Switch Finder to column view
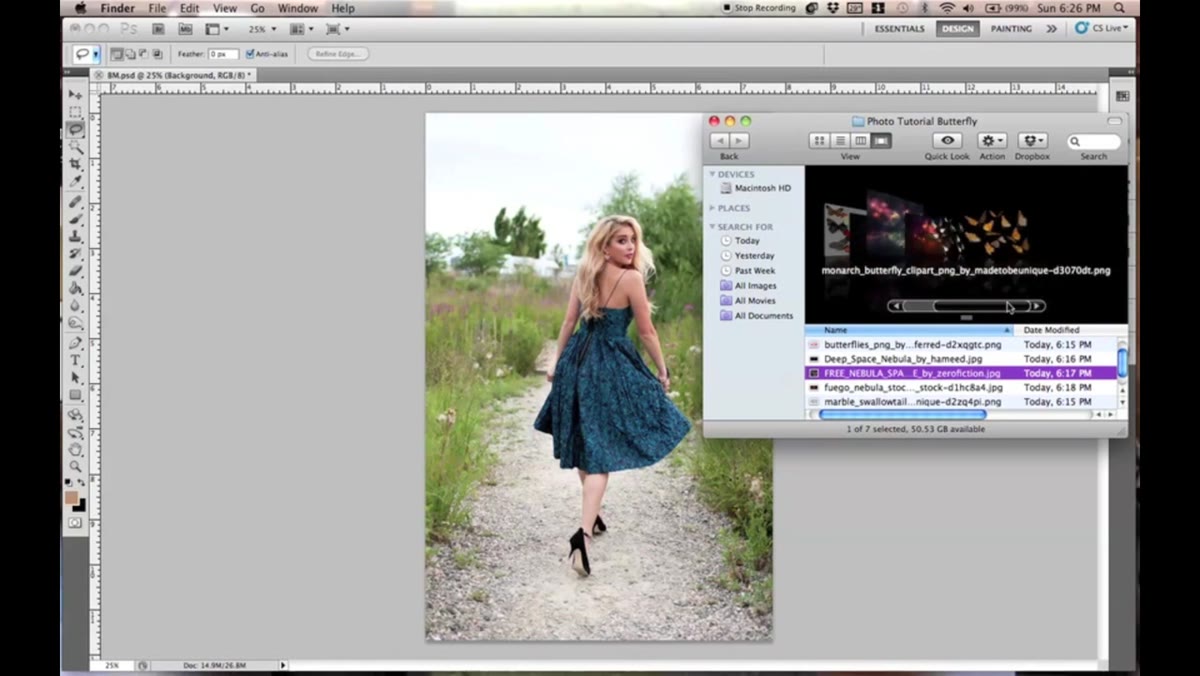The width and height of the screenshot is (1200, 676). tap(860, 141)
